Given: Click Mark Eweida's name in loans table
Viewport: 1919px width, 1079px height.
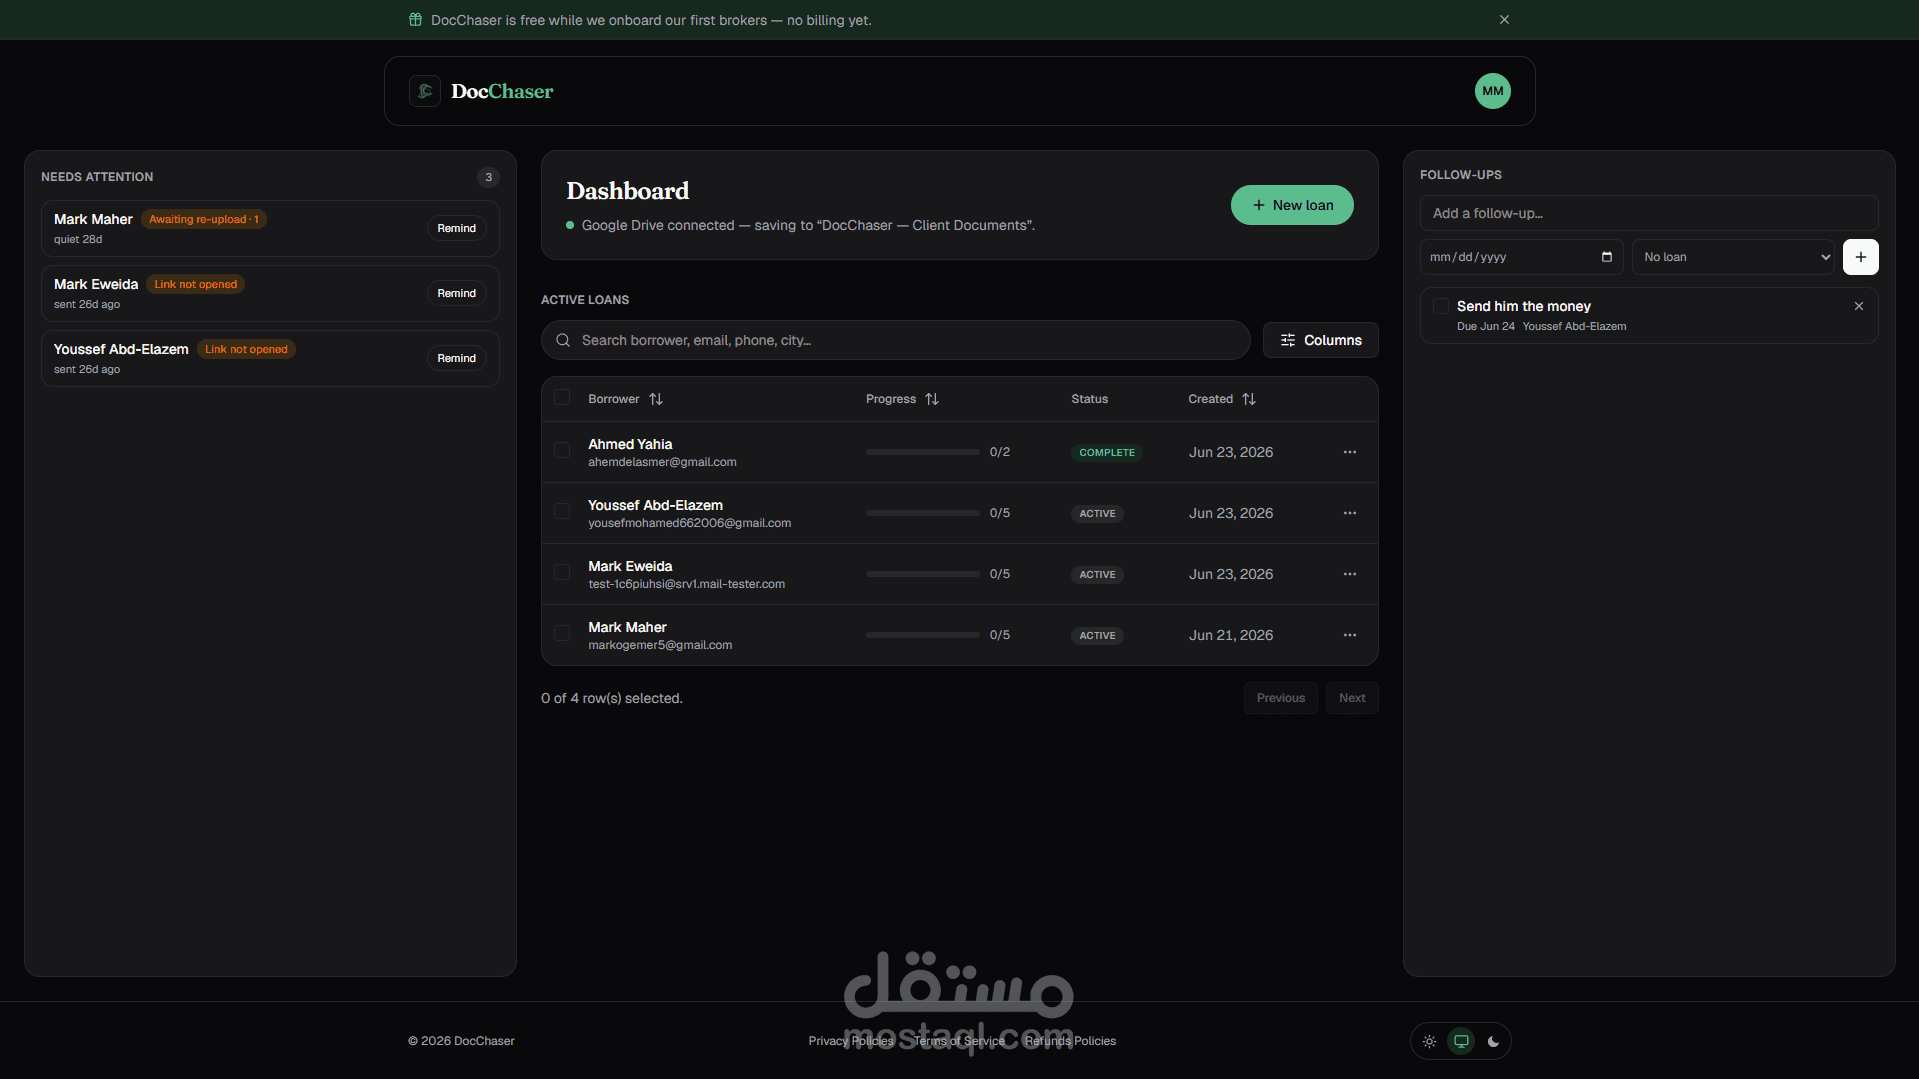Looking at the screenshot, I should click(x=630, y=566).
